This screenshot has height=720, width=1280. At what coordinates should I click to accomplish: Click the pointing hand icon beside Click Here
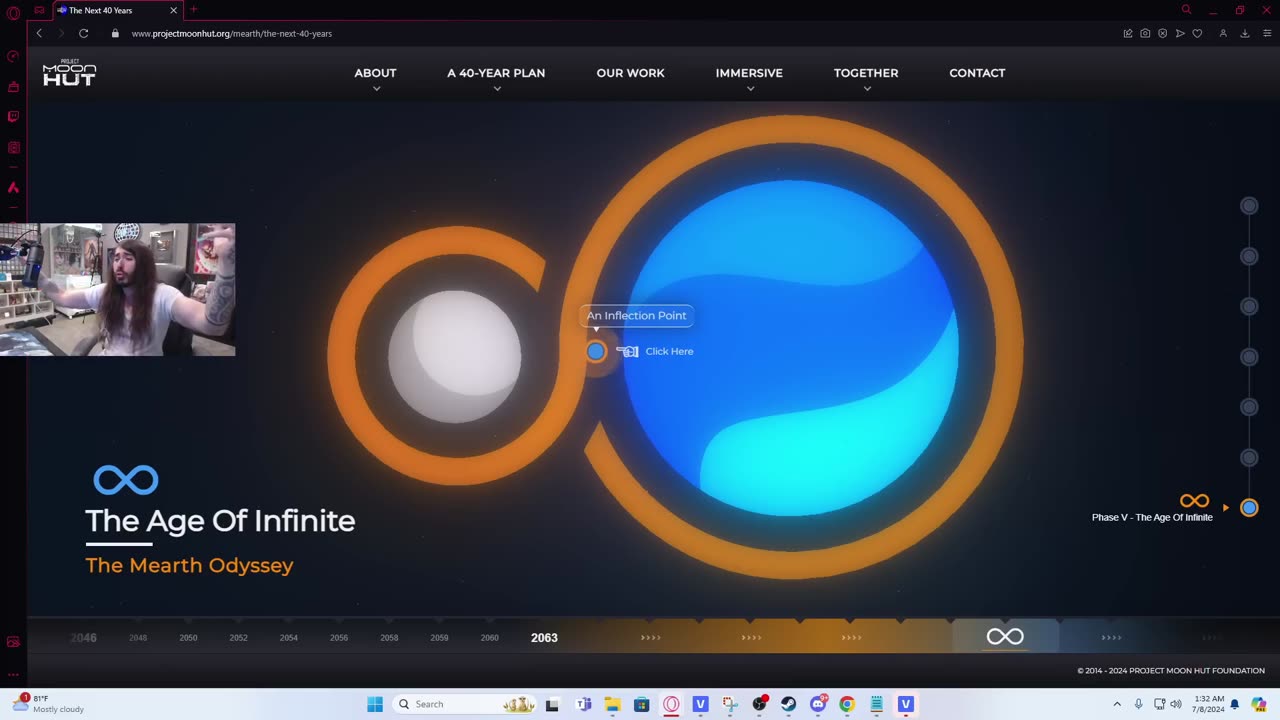coord(627,351)
